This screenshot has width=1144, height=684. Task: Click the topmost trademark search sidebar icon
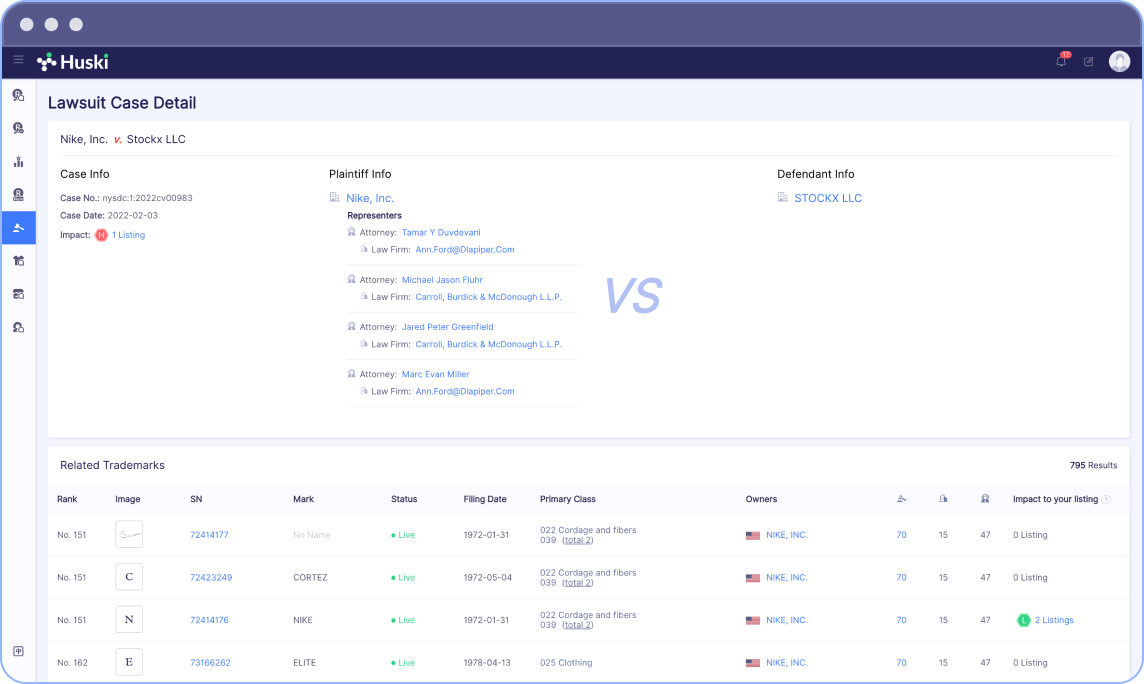tap(18, 95)
